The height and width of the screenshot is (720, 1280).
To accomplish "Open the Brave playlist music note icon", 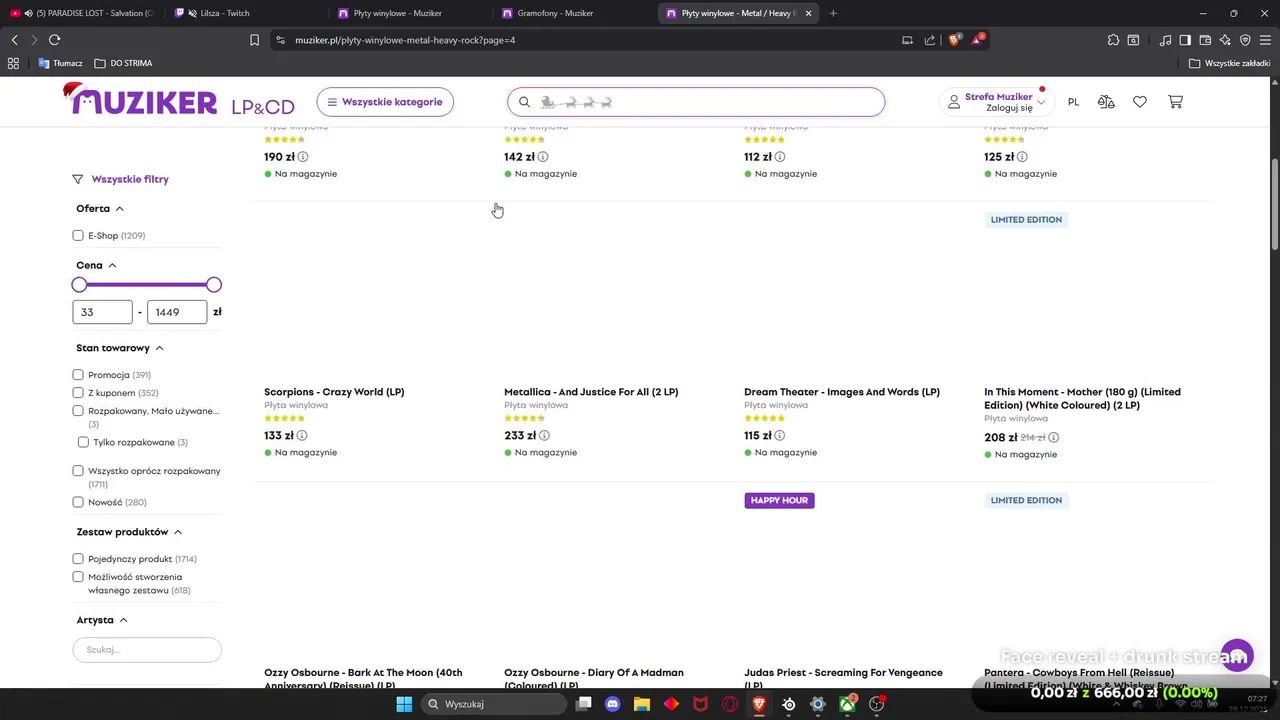I will (1165, 40).
